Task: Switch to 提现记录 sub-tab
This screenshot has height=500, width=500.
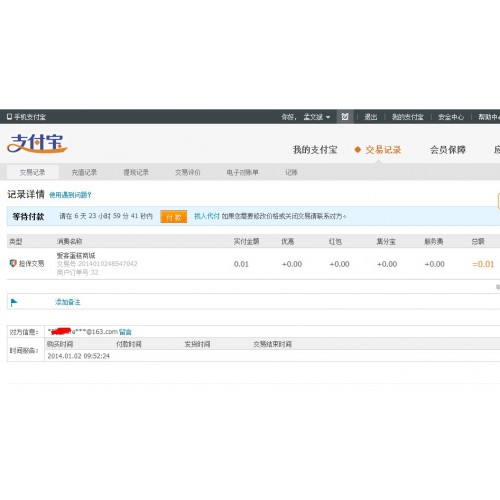Action: click(x=136, y=172)
